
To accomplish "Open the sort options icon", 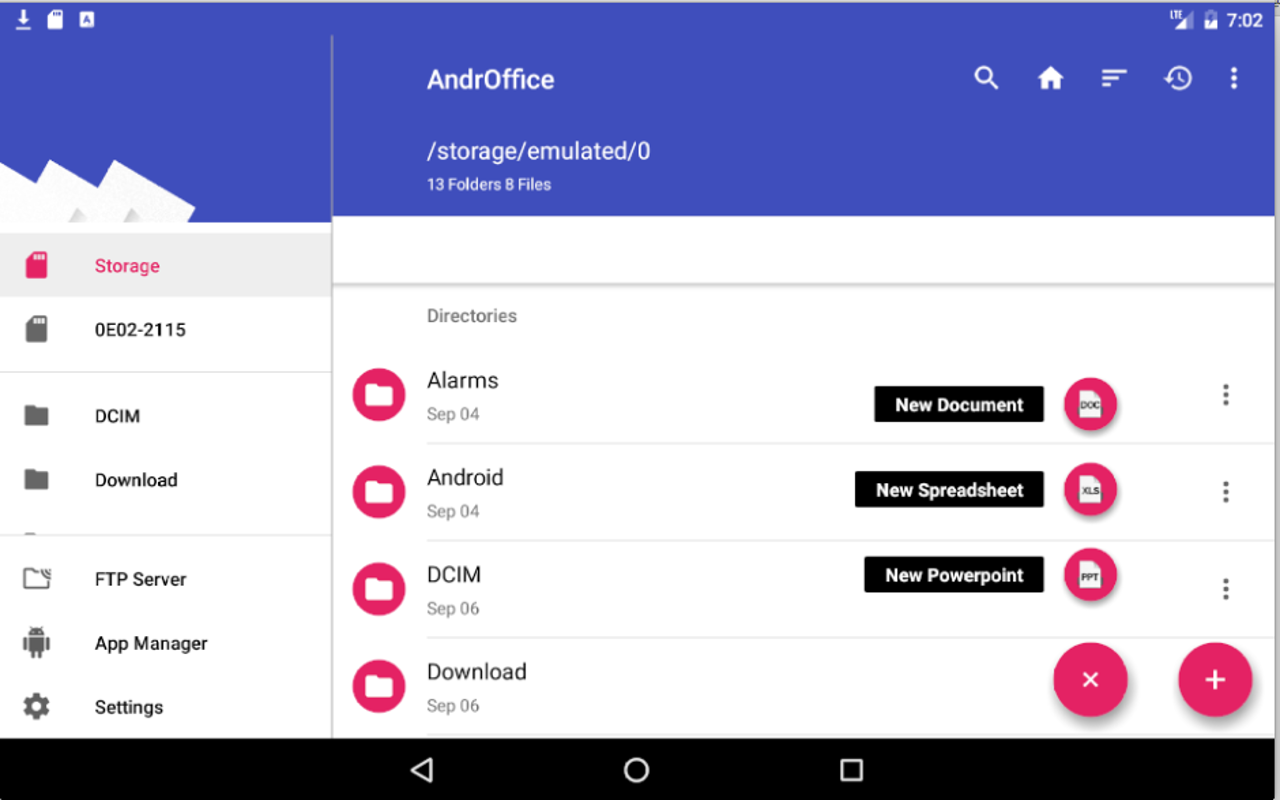I will point(1114,78).
